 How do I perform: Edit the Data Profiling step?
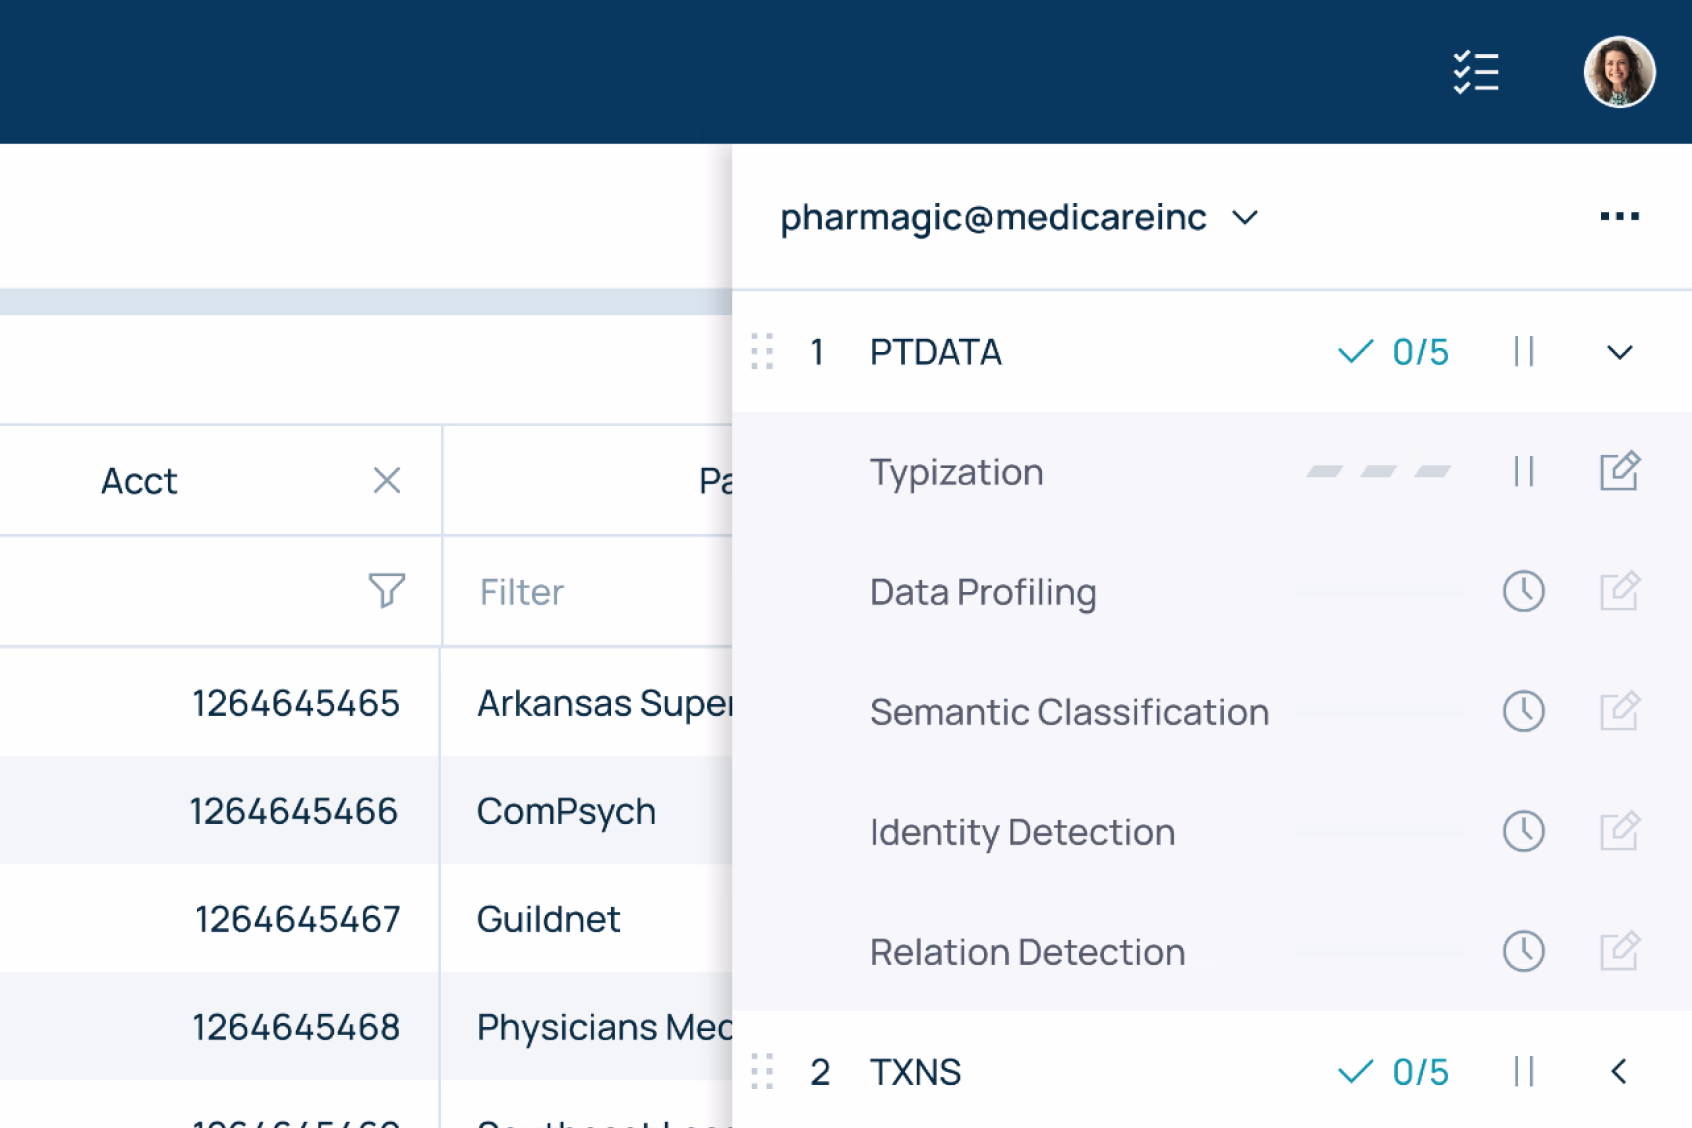click(x=1619, y=591)
